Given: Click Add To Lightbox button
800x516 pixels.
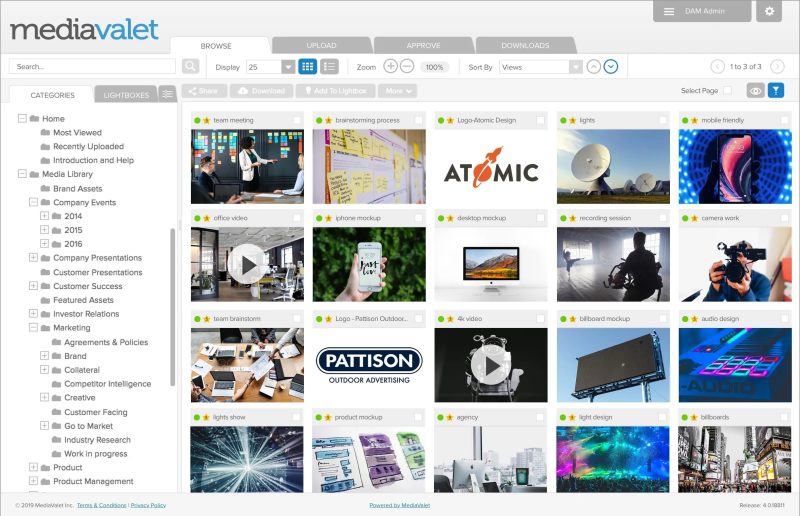Looking at the screenshot, I should click(x=336, y=91).
